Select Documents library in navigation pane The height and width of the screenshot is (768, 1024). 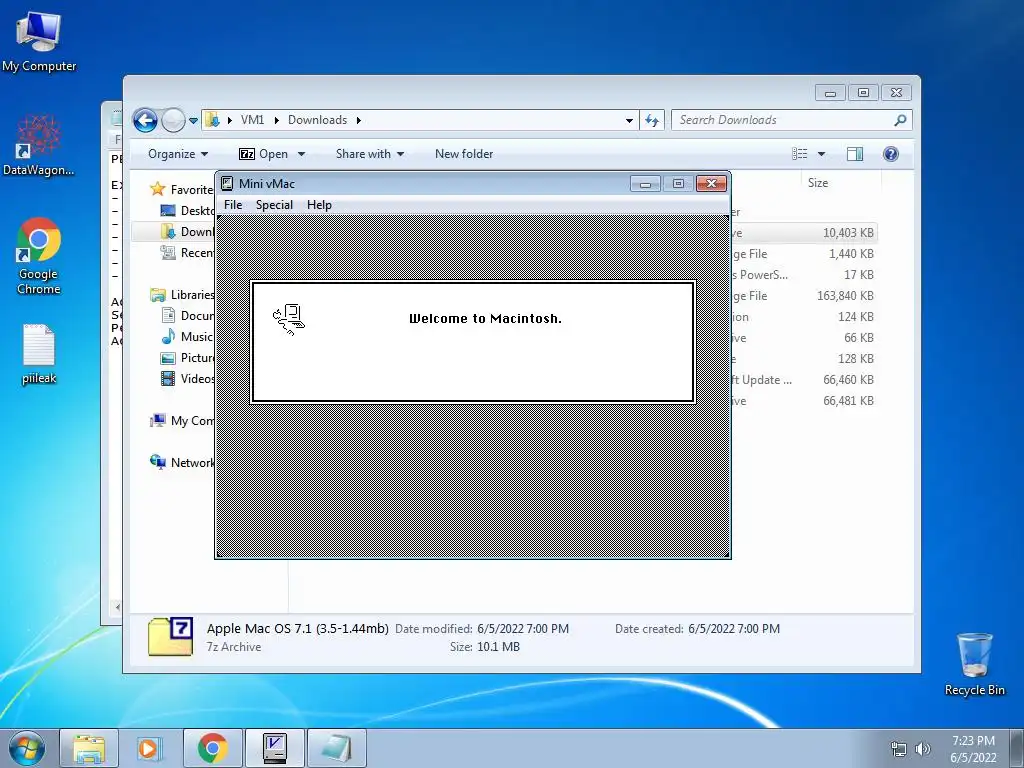tap(187, 315)
